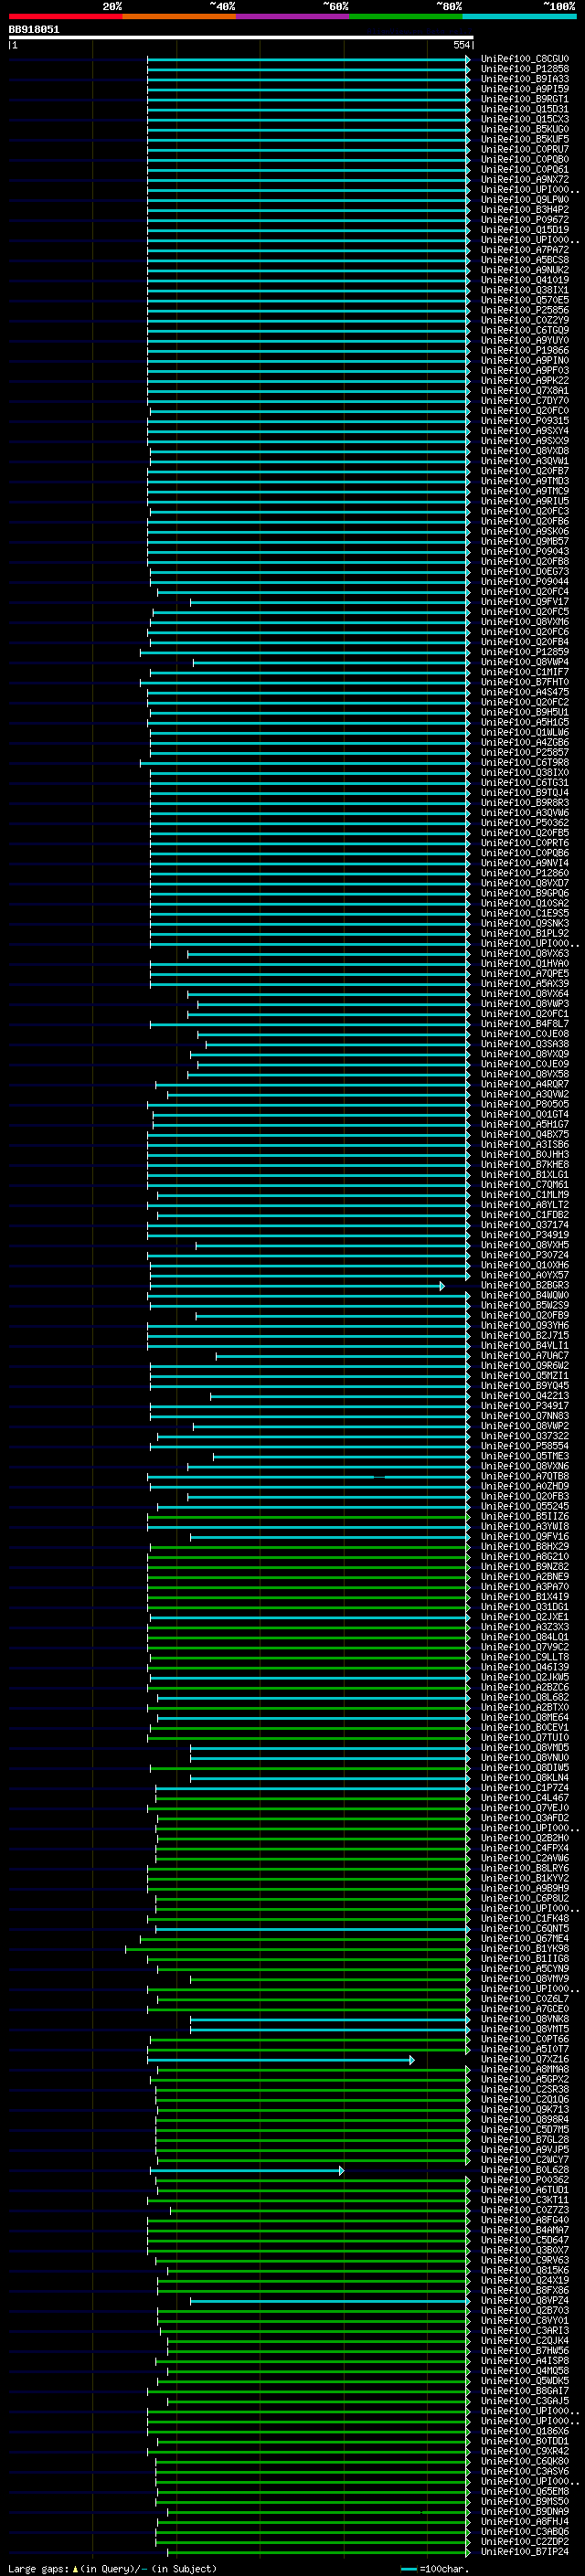Click the orange ~40% identity legend segment

coord(180,16)
